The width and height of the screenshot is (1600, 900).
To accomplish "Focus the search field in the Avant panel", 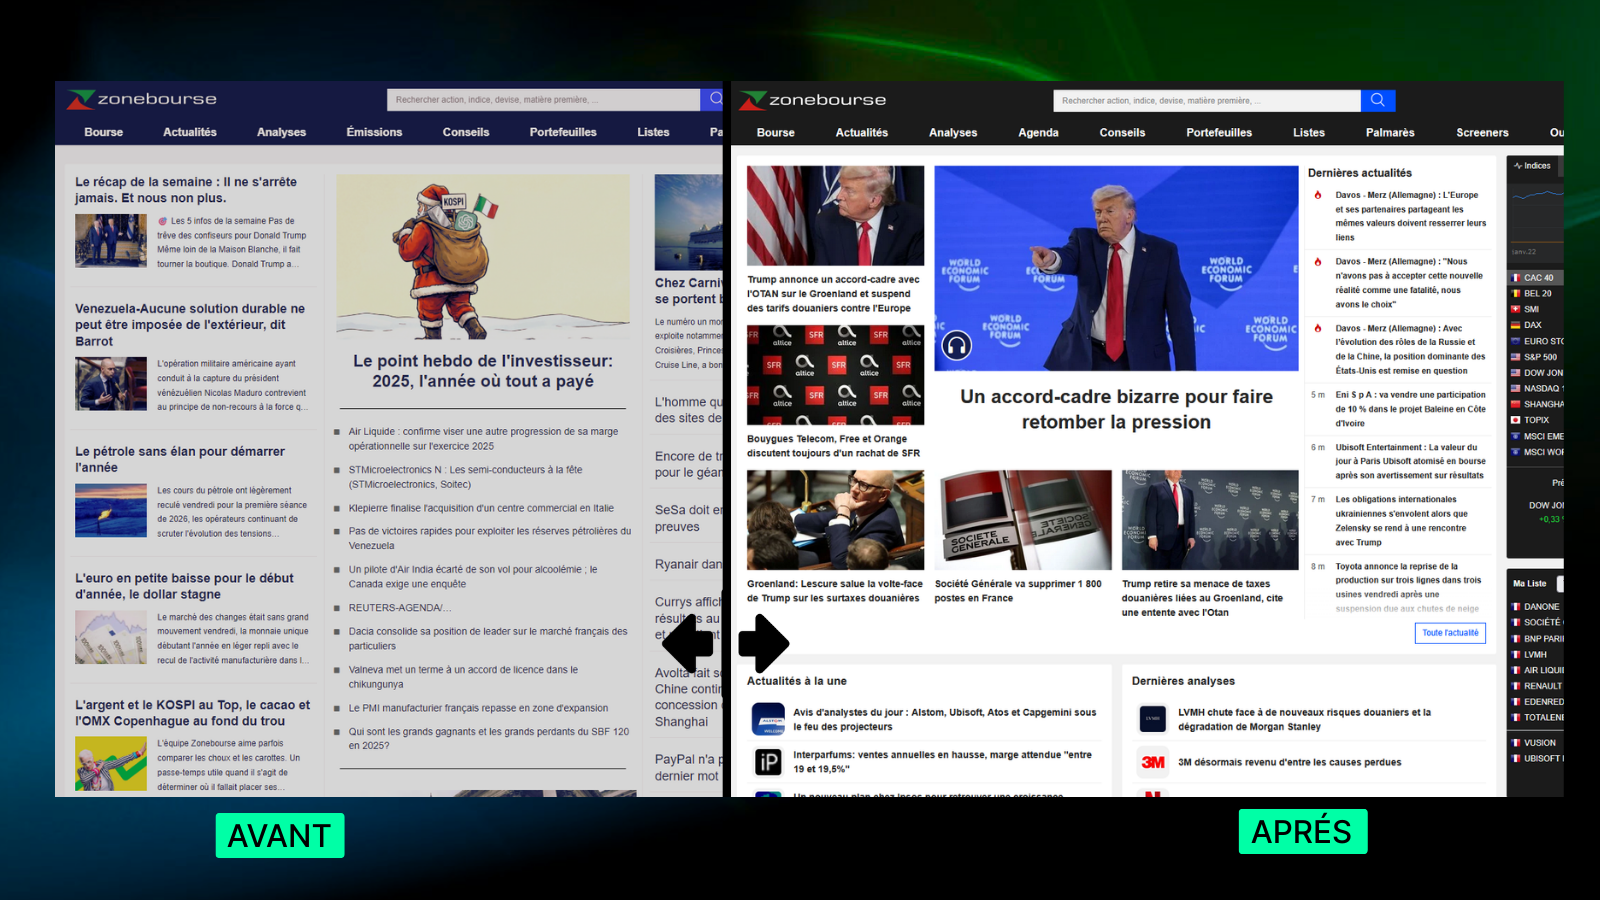I will (x=543, y=100).
